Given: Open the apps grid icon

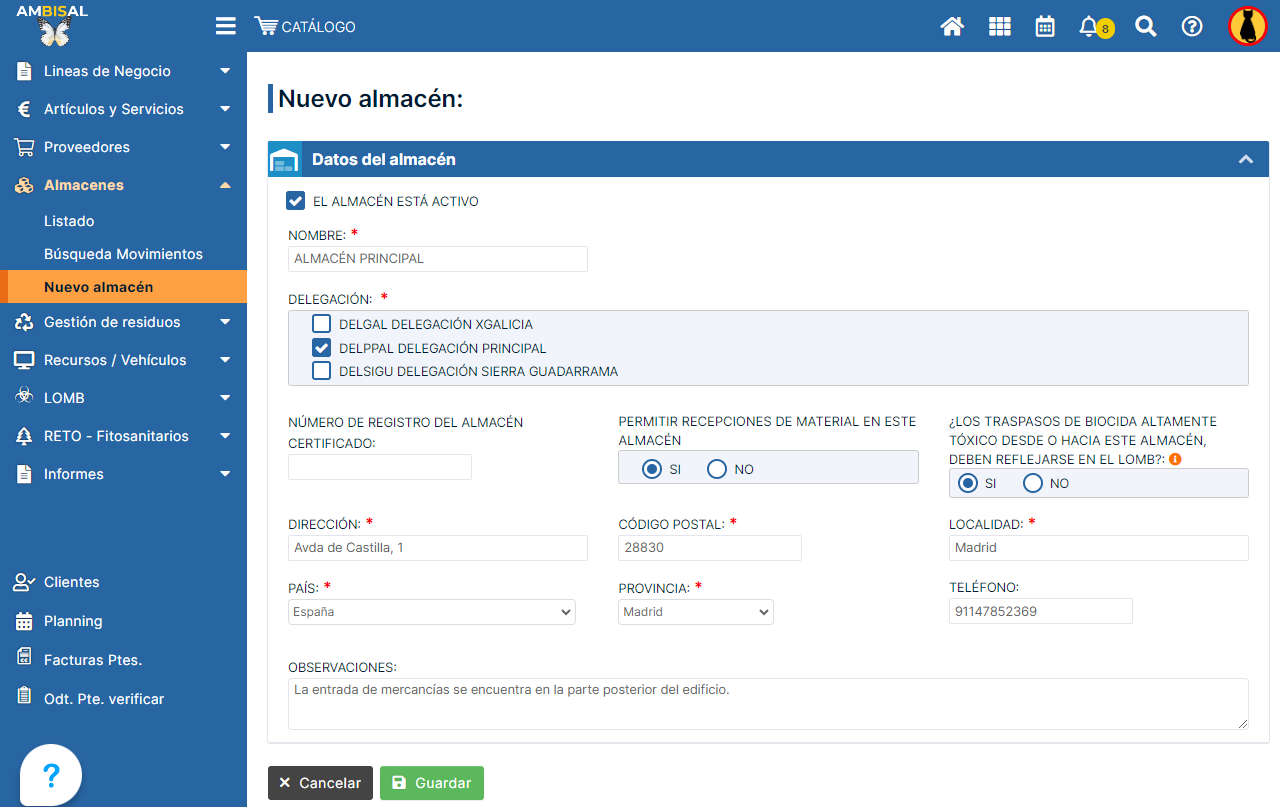Looking at the screenshot, I should 999,27.
